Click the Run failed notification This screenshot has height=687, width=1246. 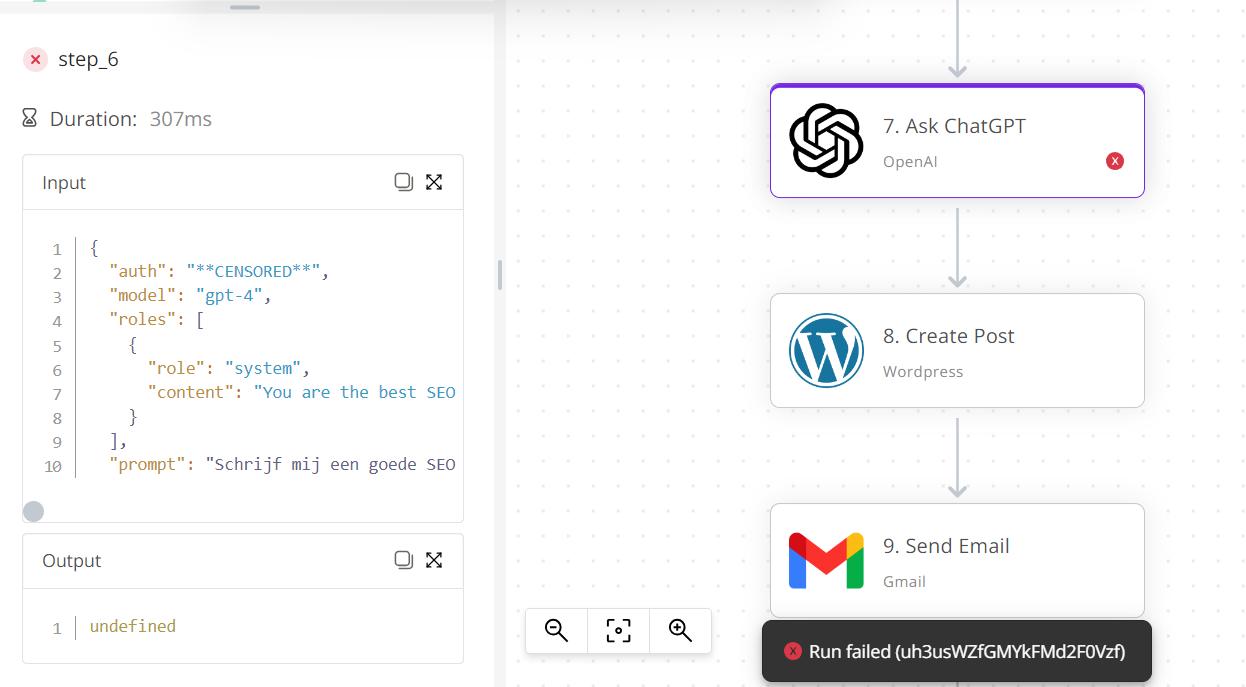point(957,652)
